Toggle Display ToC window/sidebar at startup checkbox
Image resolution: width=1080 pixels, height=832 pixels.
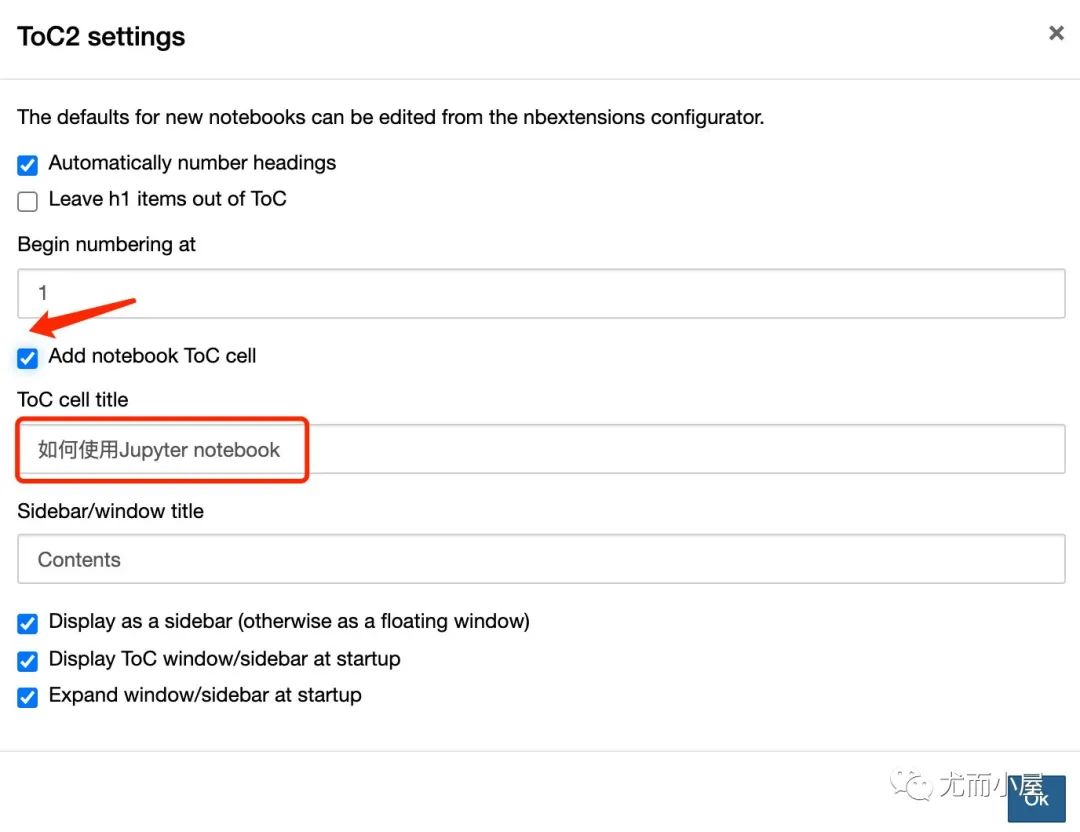(28, 661)
